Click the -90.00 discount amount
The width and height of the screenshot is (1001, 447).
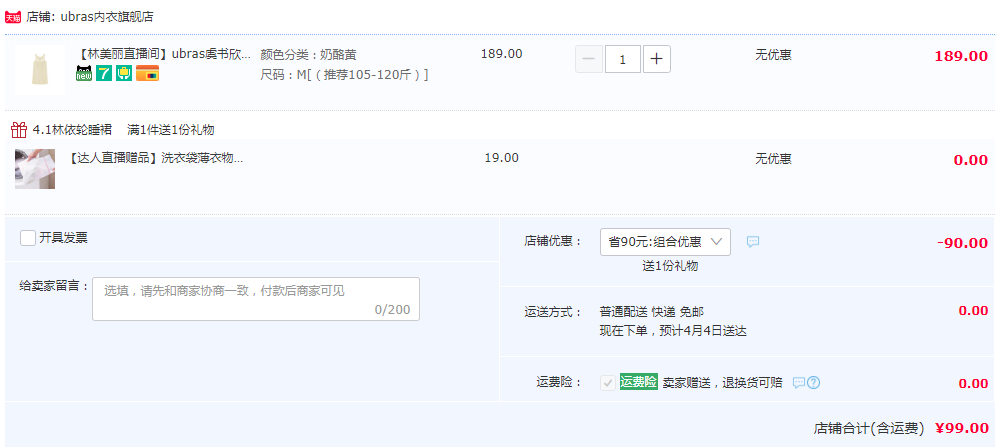(963, 243)
